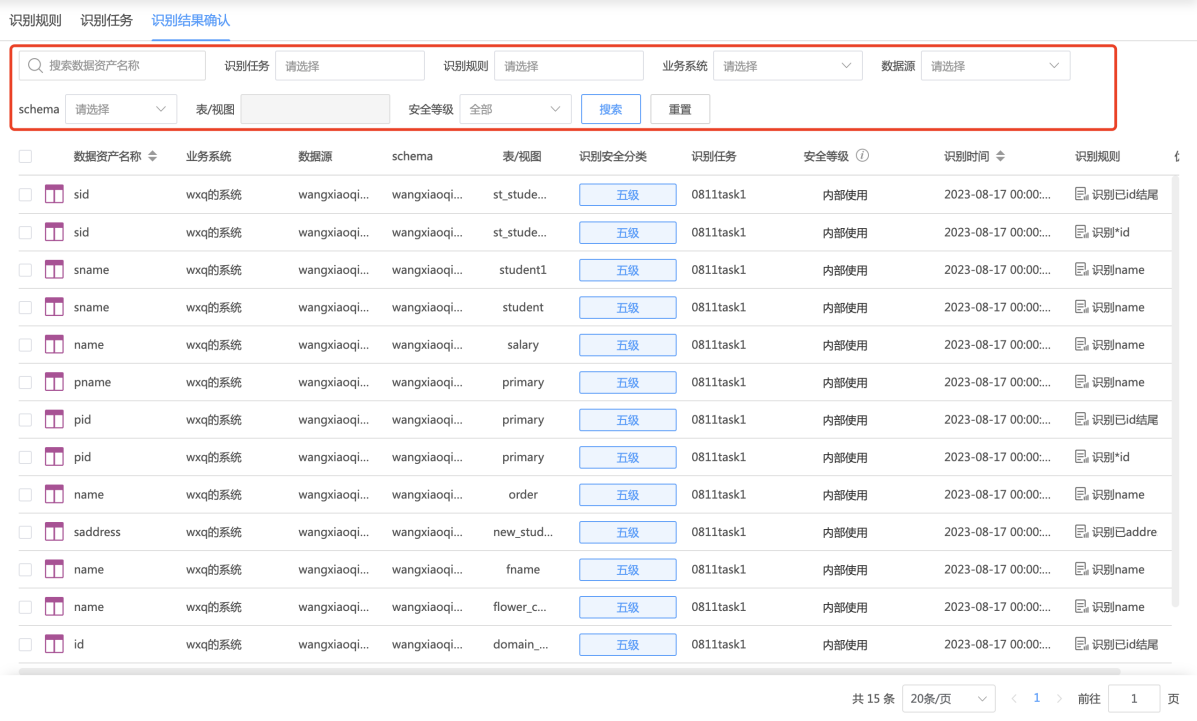Click 五级 tag in the saddress row
This screenshot has width=1197, height=721.
[628, 532]
